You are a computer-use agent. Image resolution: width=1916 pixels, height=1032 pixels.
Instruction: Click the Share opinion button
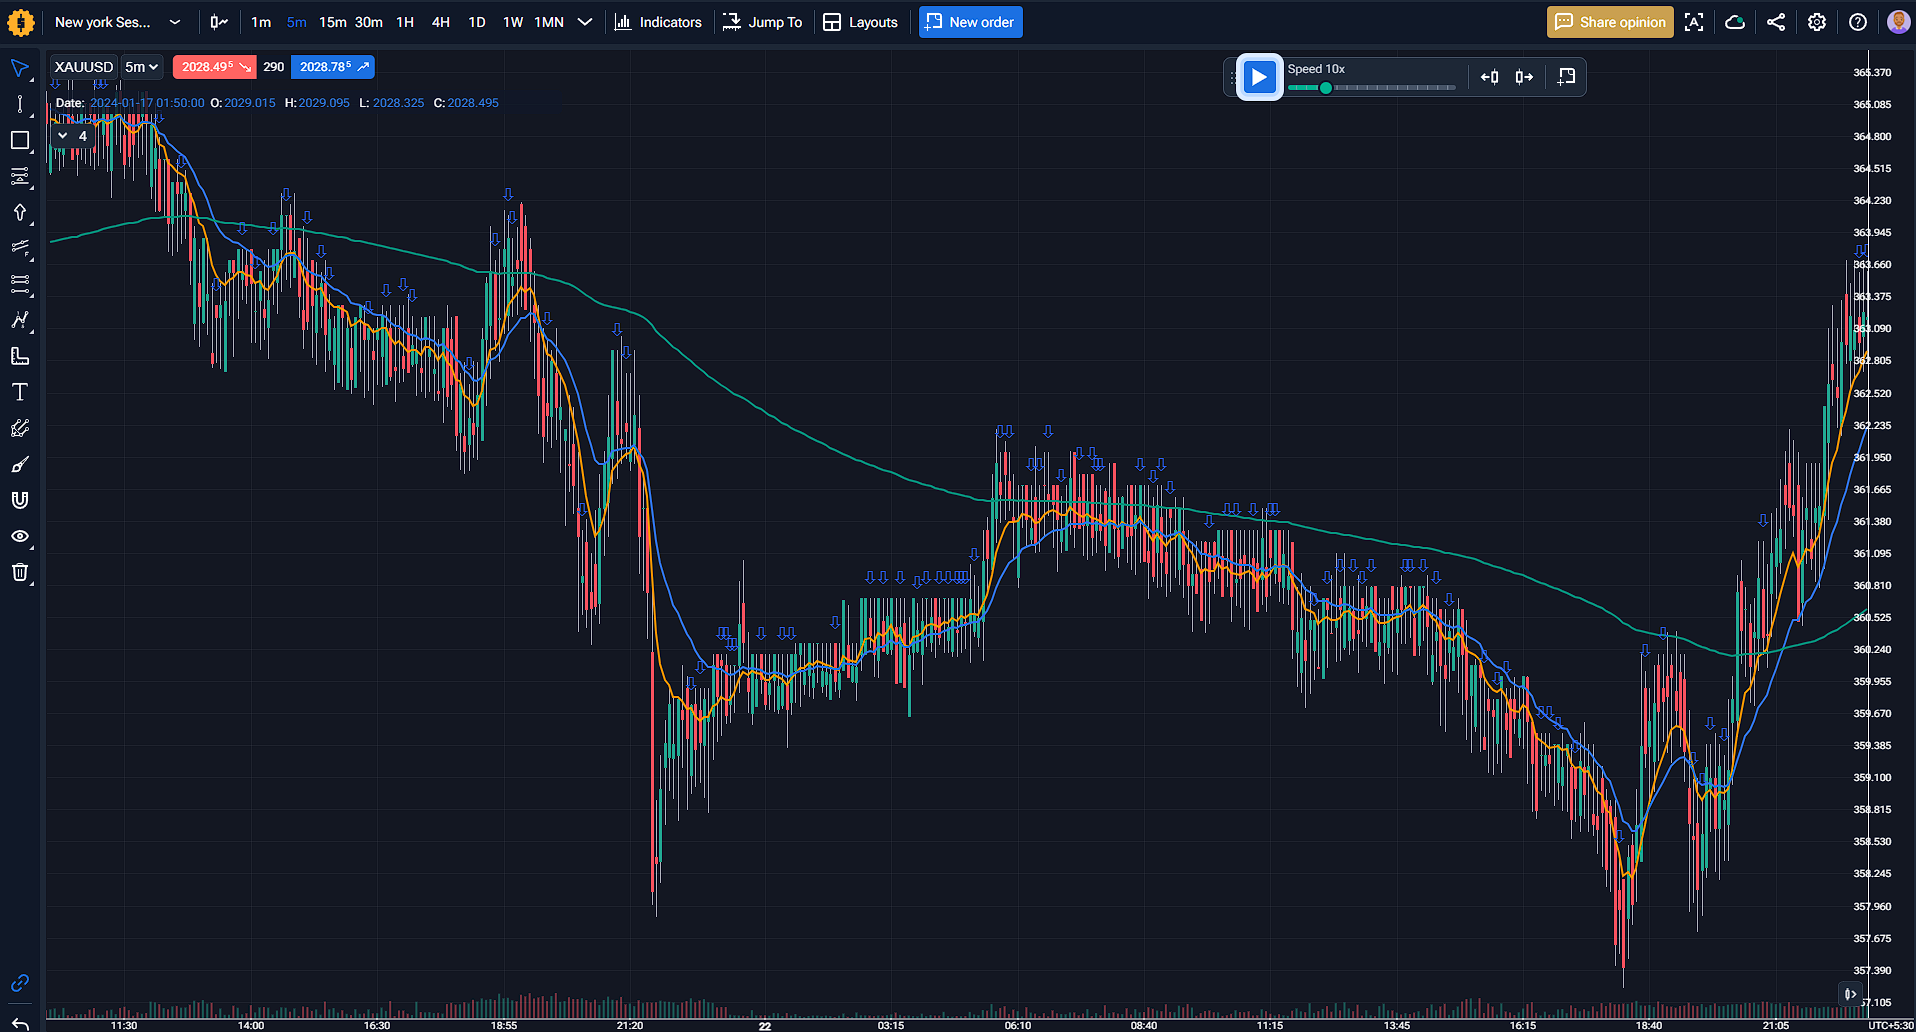click(x=1609, y=22)
